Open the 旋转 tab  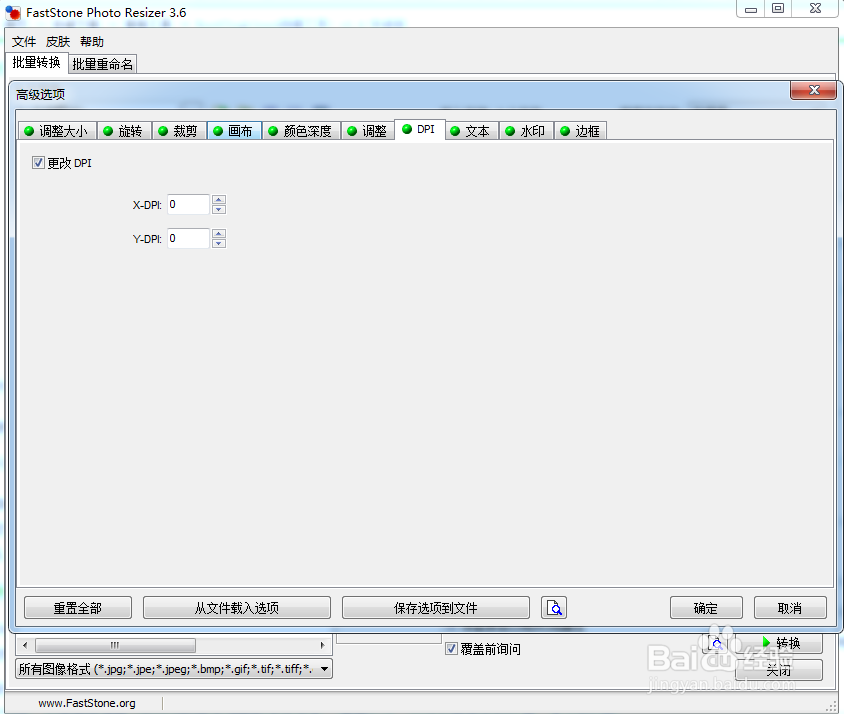point(124,131)
